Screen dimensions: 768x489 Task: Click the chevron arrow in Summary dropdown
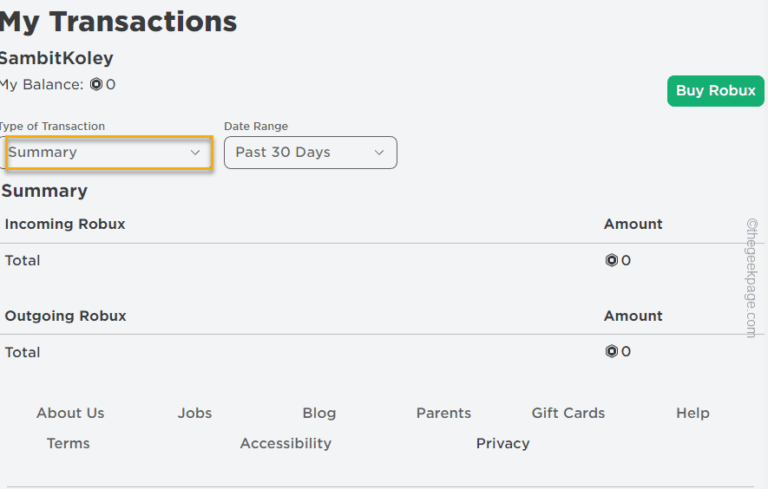point(196,152)
